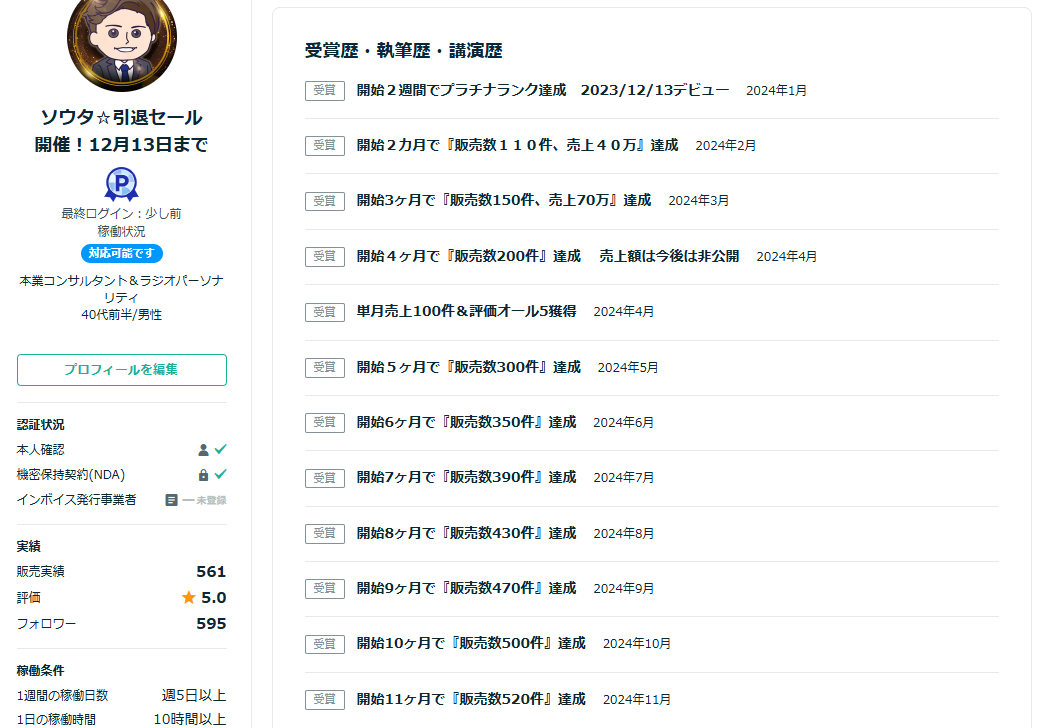This screenshot has width=1039, height=728.
Task: Click the green checkmark for 本人確認
Action: pyautogui.click(x=220, y=450)
